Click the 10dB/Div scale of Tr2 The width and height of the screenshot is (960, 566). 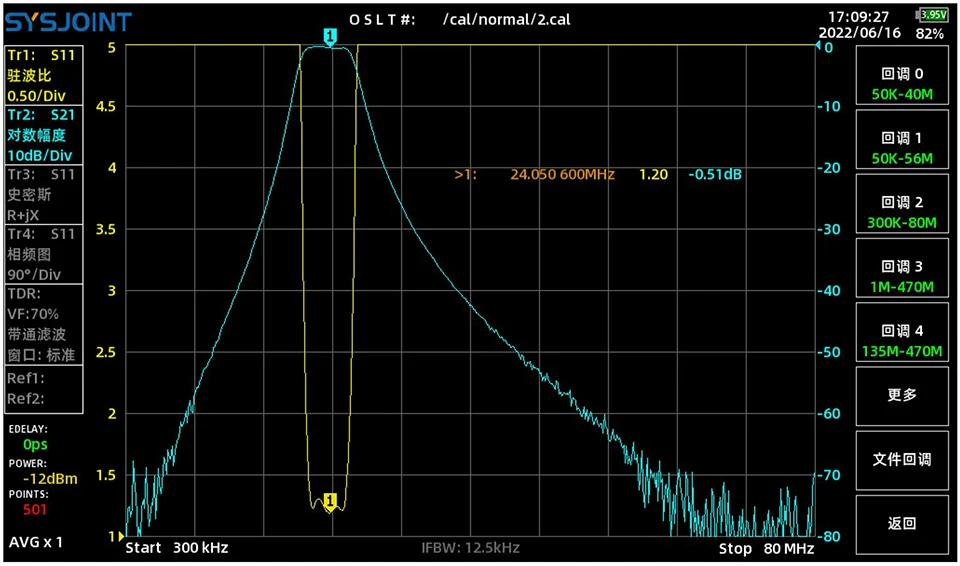tap(40, 155)
